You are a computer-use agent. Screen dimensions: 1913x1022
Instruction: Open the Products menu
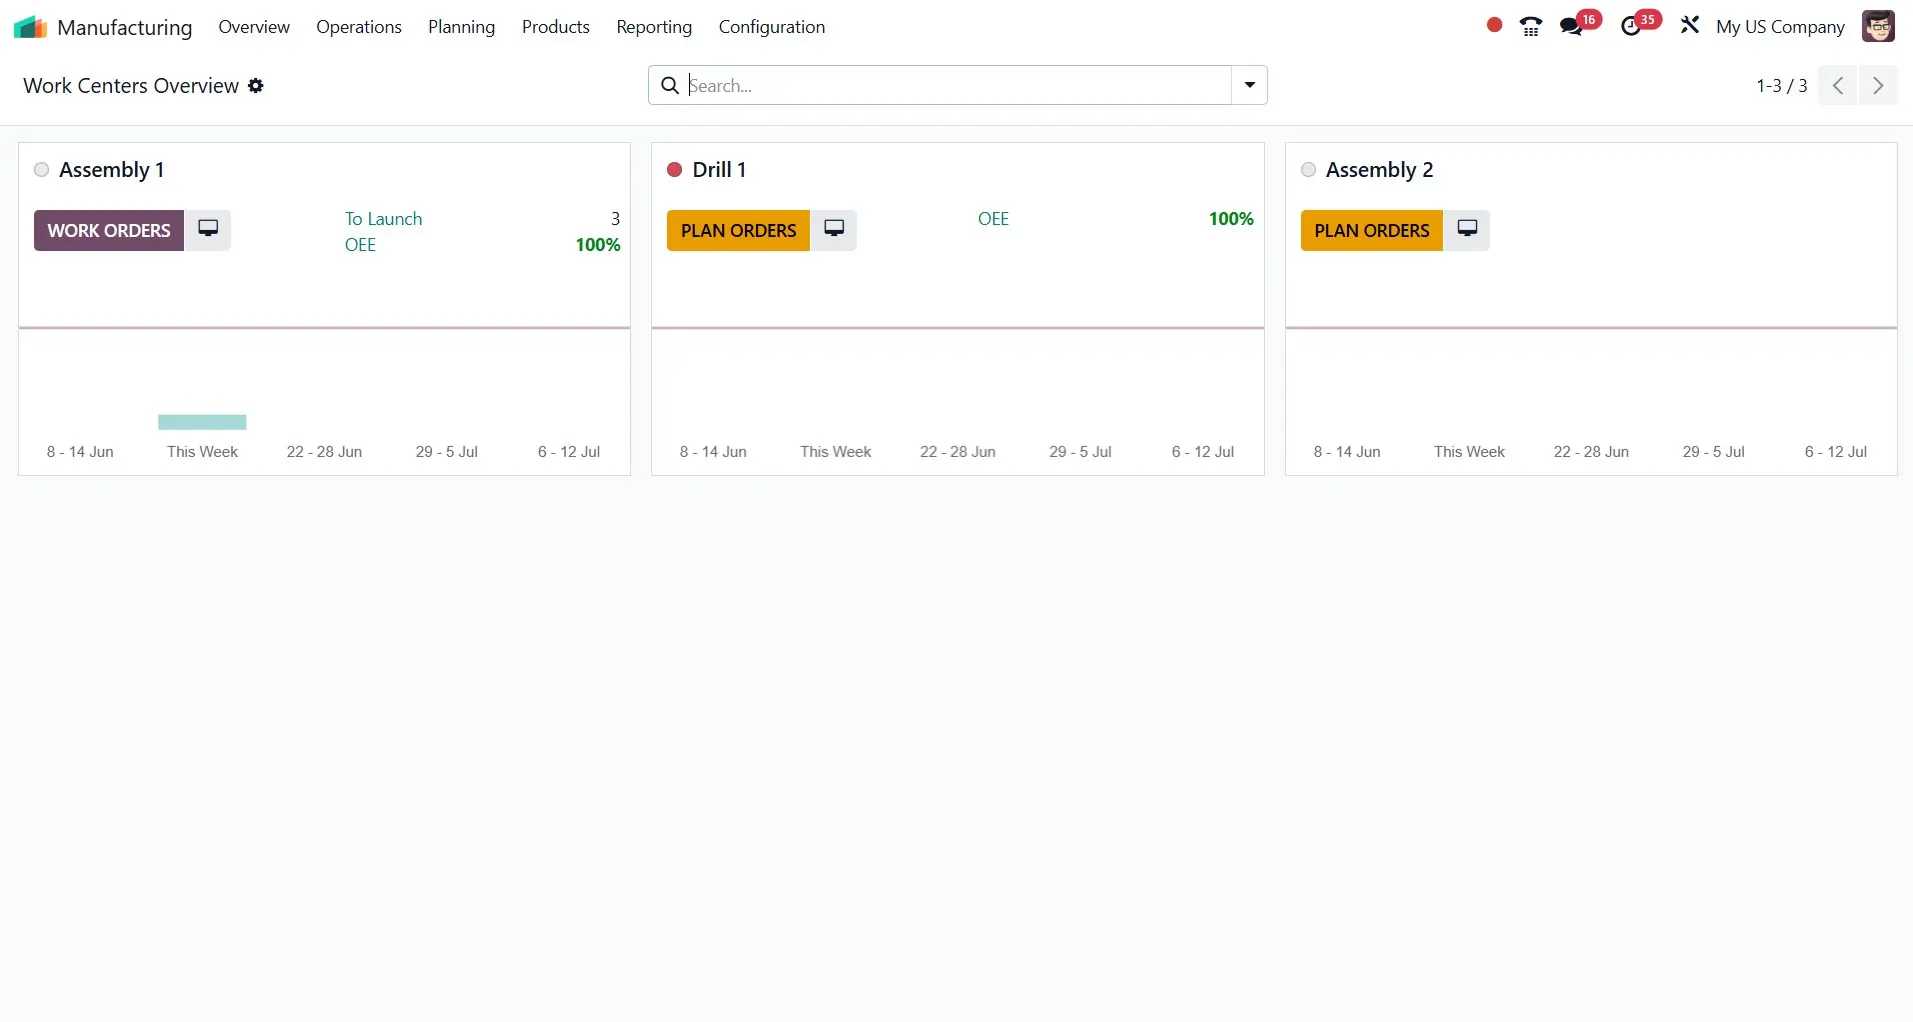click(x=555, y=27)
